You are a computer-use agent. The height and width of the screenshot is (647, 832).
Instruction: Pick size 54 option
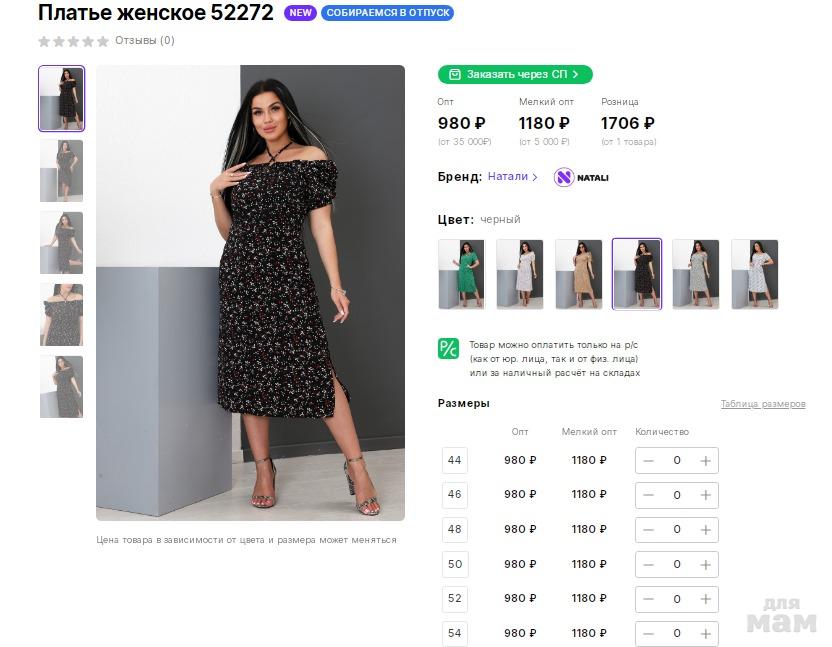[455, 633]
